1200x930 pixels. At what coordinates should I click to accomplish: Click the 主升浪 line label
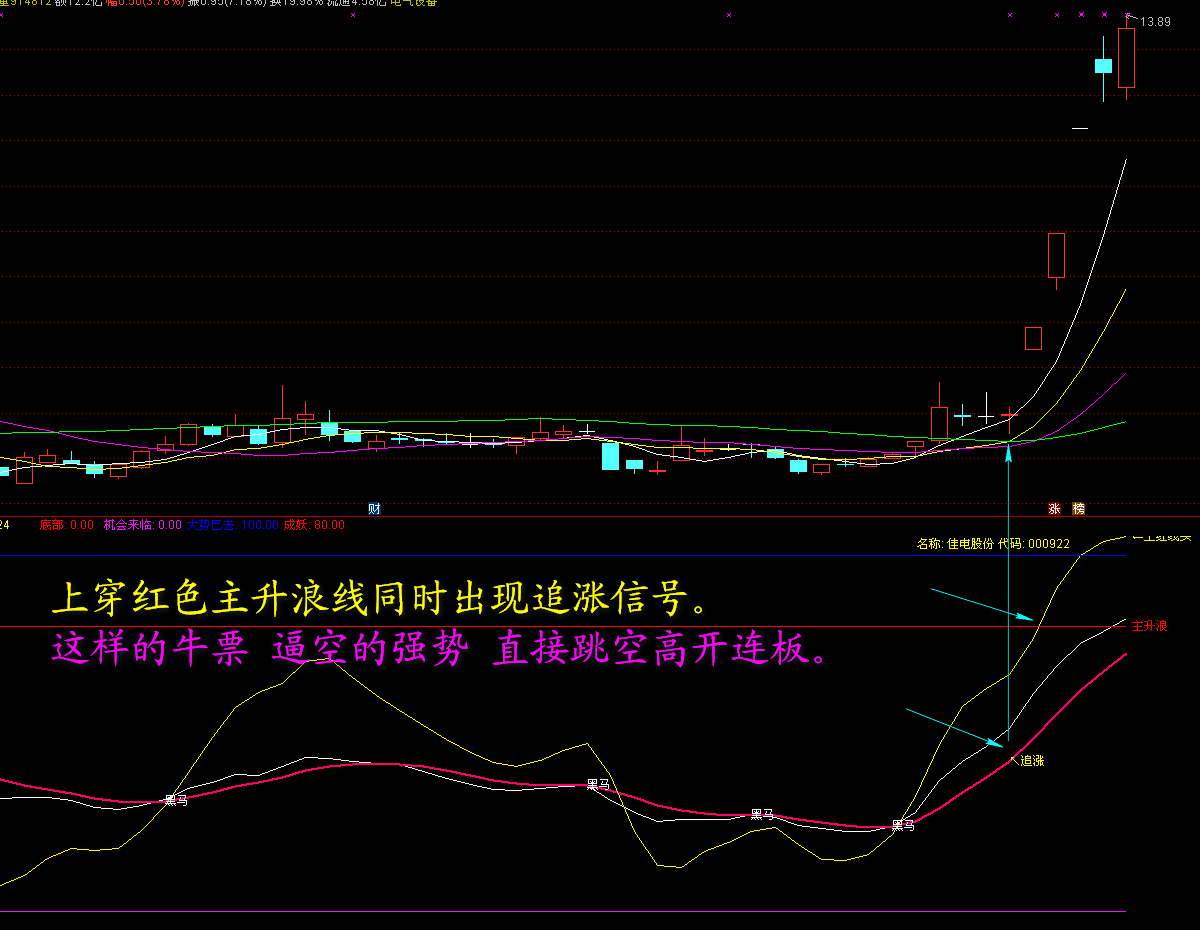click(x=1149, y=626)
